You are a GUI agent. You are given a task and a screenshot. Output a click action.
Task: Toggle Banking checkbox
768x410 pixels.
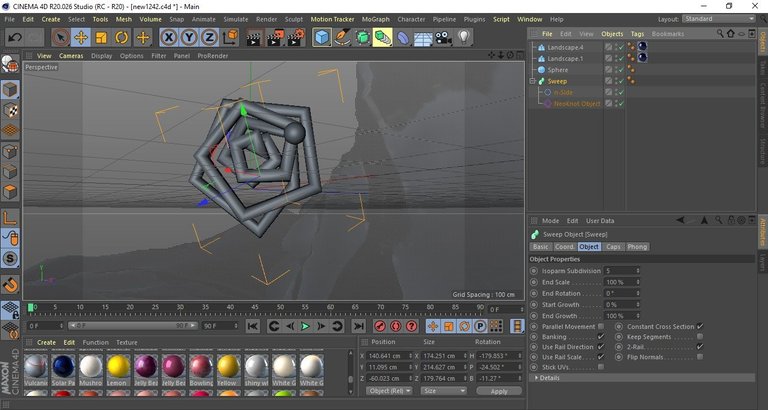[x=601, y=337]
